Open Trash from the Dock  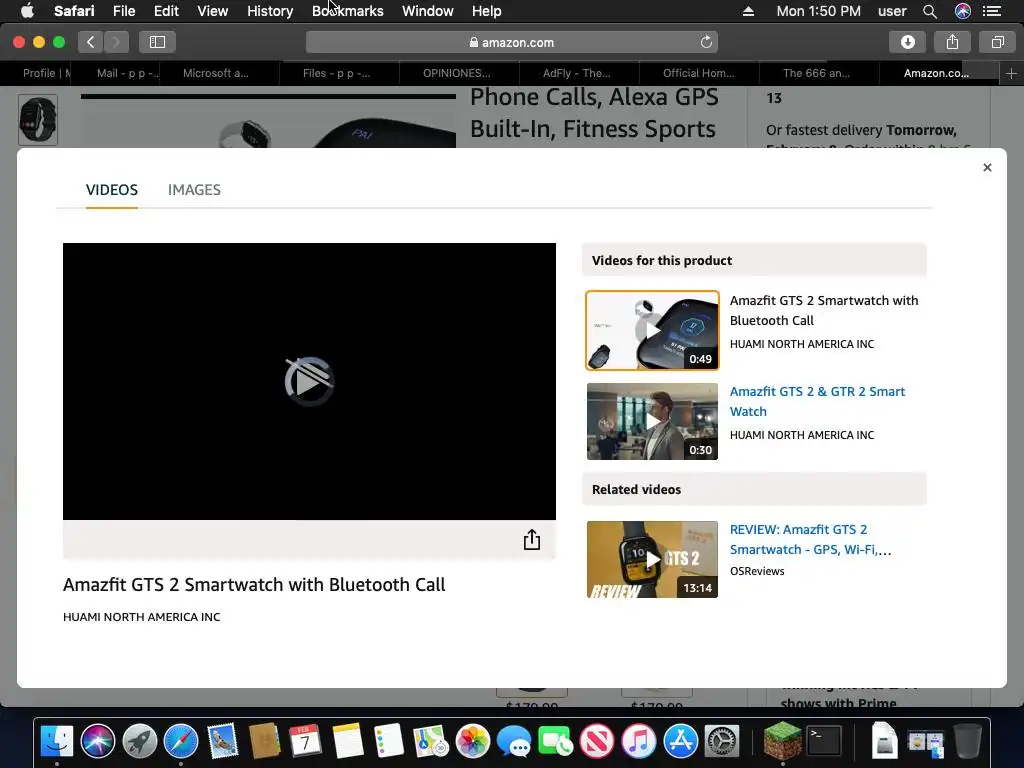968,741
